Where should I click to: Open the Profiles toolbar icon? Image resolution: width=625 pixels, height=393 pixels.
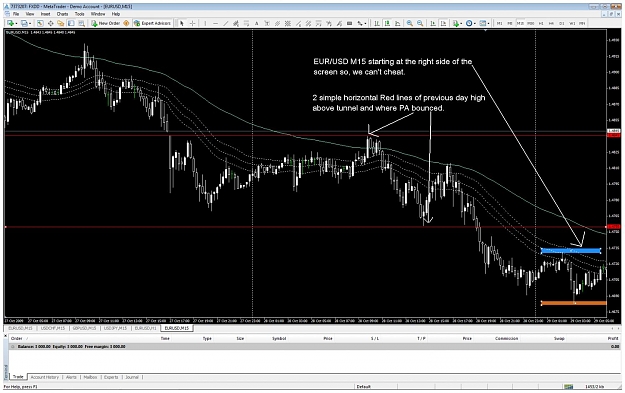(24, 23)
